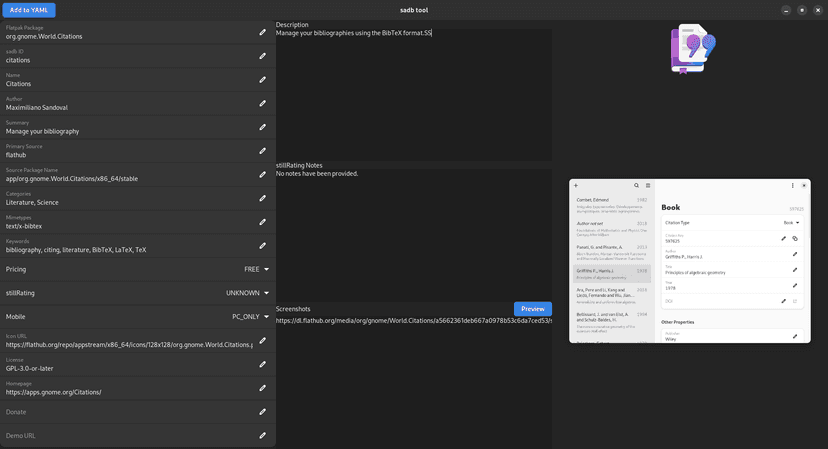This screenshot has height=449, width=828.
Task: Edit the Homepage URL pencil icon
Action: click(263, 388)
